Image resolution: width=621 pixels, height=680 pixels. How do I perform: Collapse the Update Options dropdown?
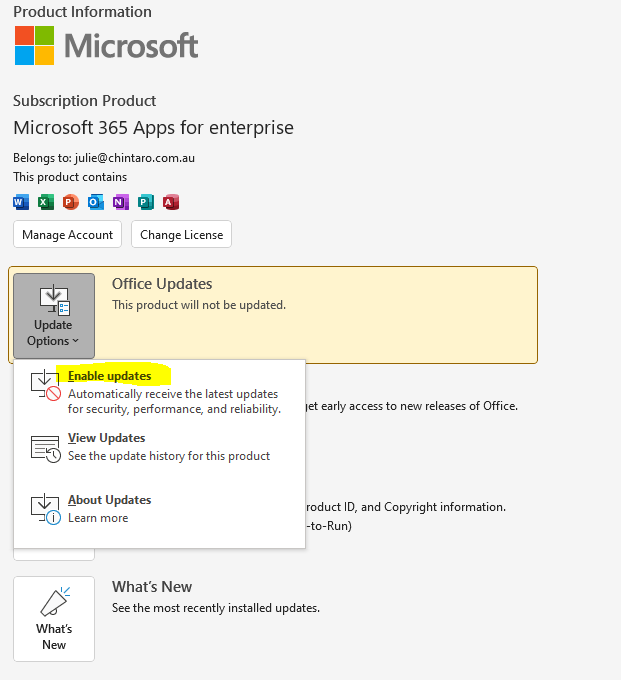[x=54, y=316]
